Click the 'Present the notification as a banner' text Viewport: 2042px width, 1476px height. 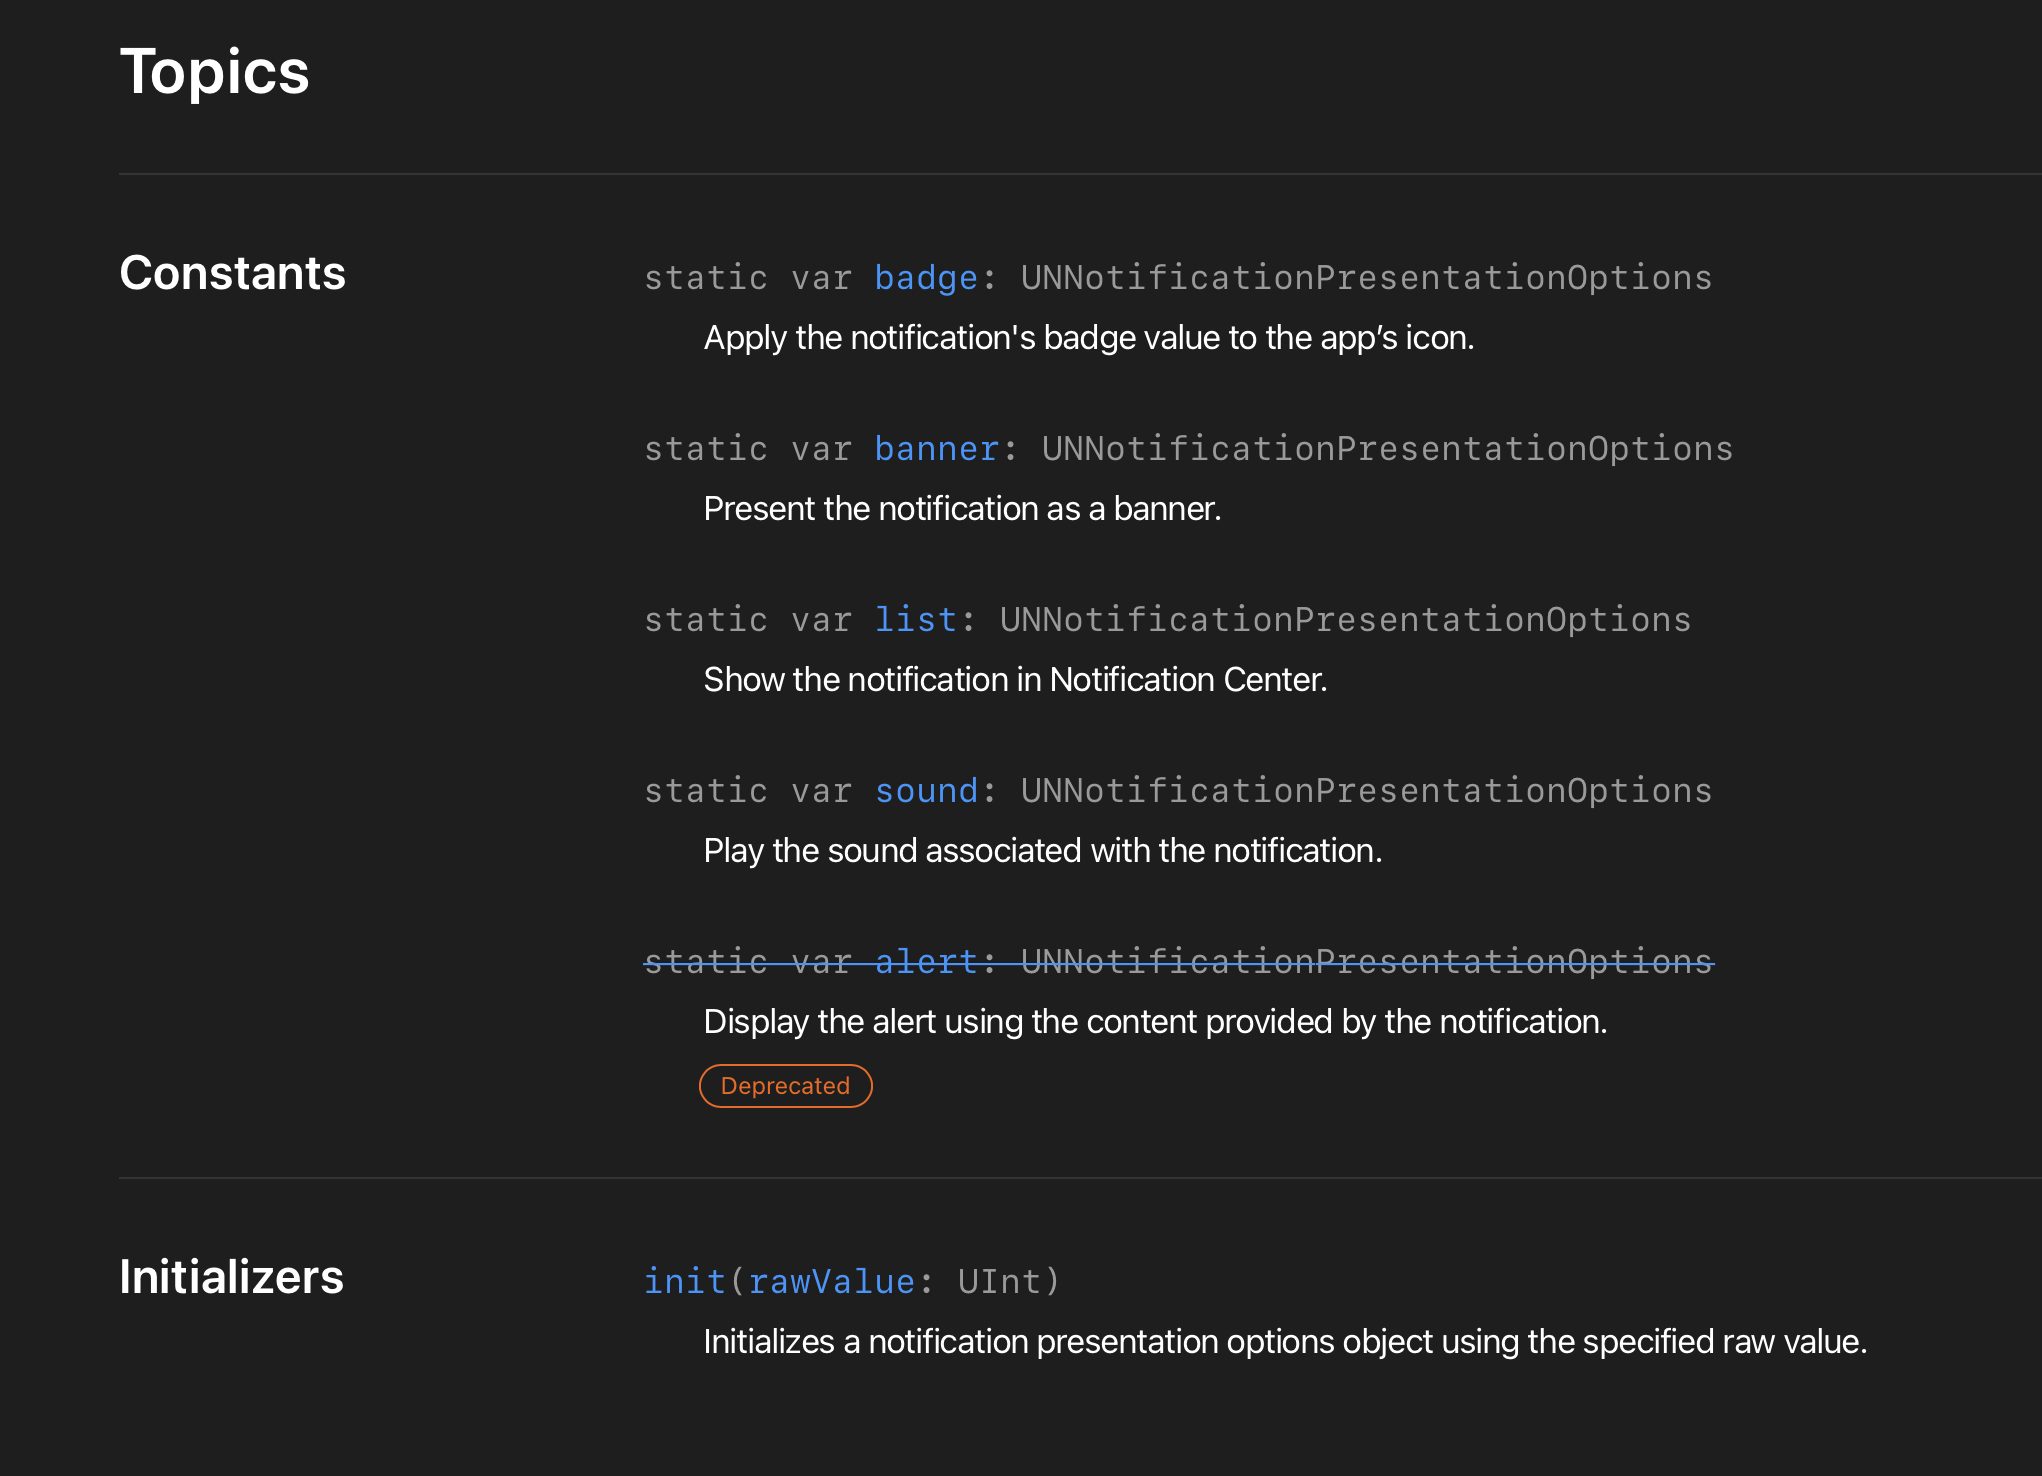(x=961, y=509)
